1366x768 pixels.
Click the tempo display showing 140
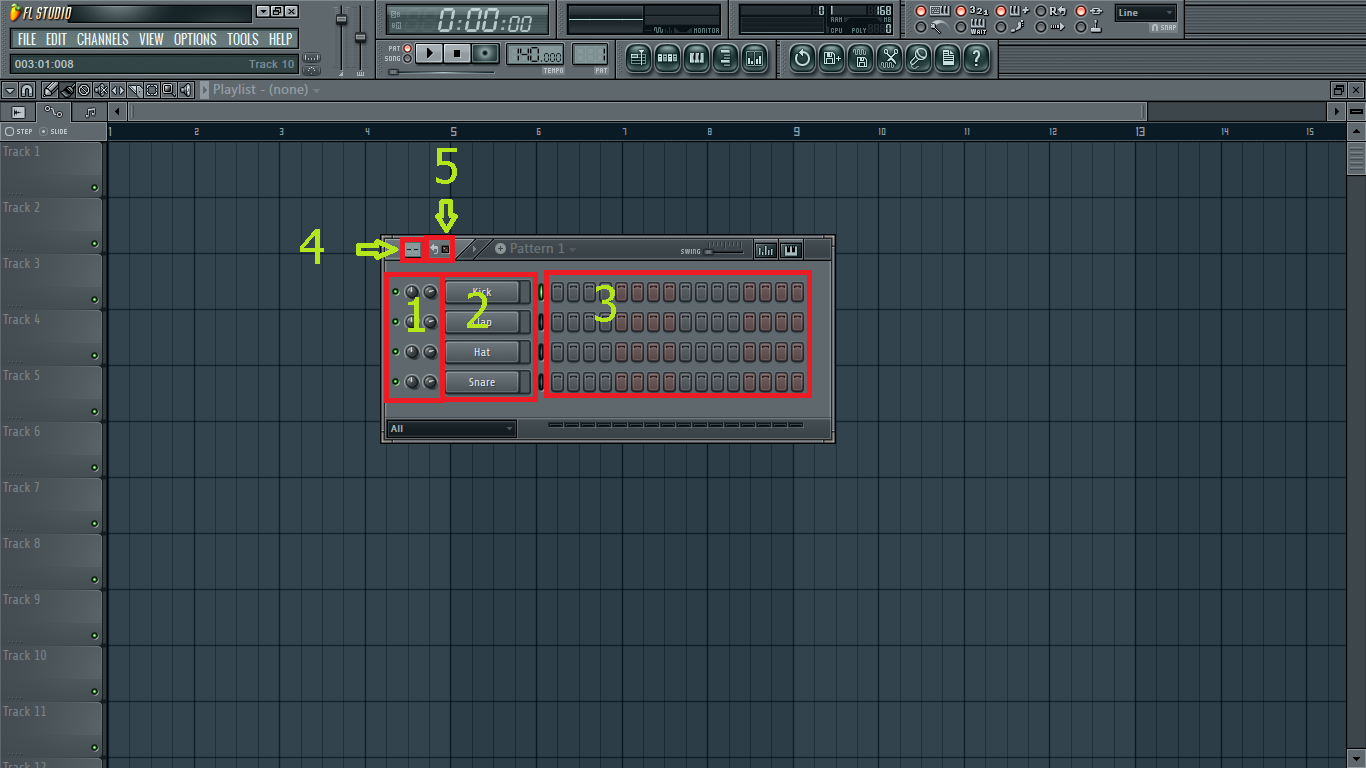tap(535, 54)
